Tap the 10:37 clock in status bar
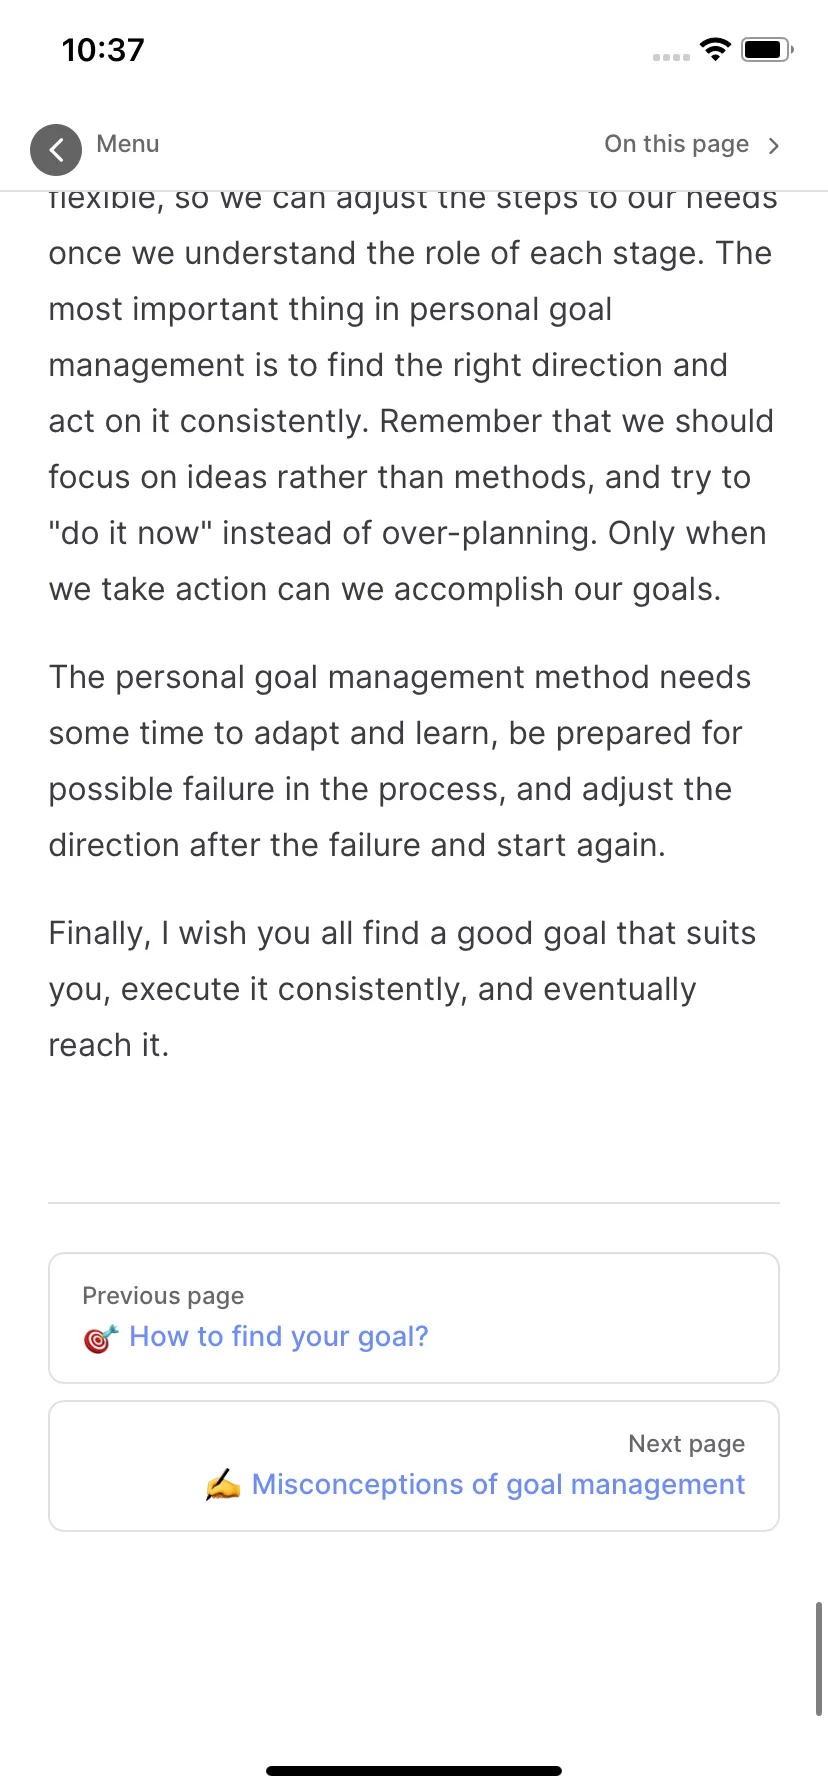The height and width of the screenshot is (1792, 828). pyautogui.click(x=103, y=50)
